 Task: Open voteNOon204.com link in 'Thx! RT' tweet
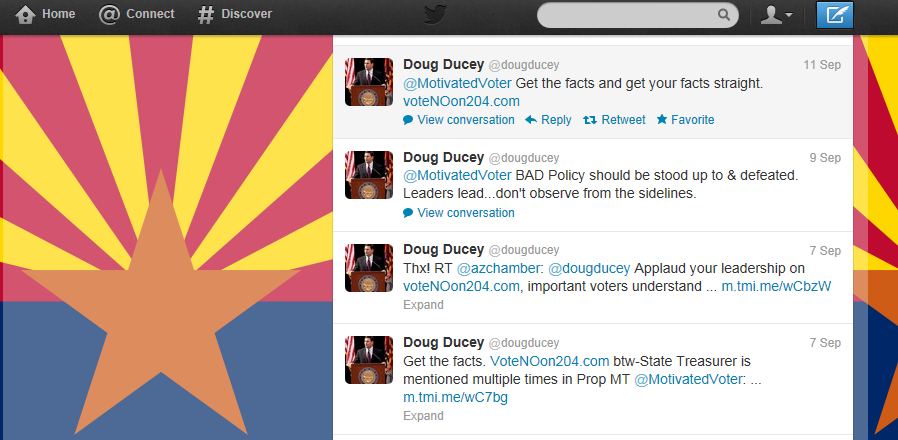pos(462,286)
